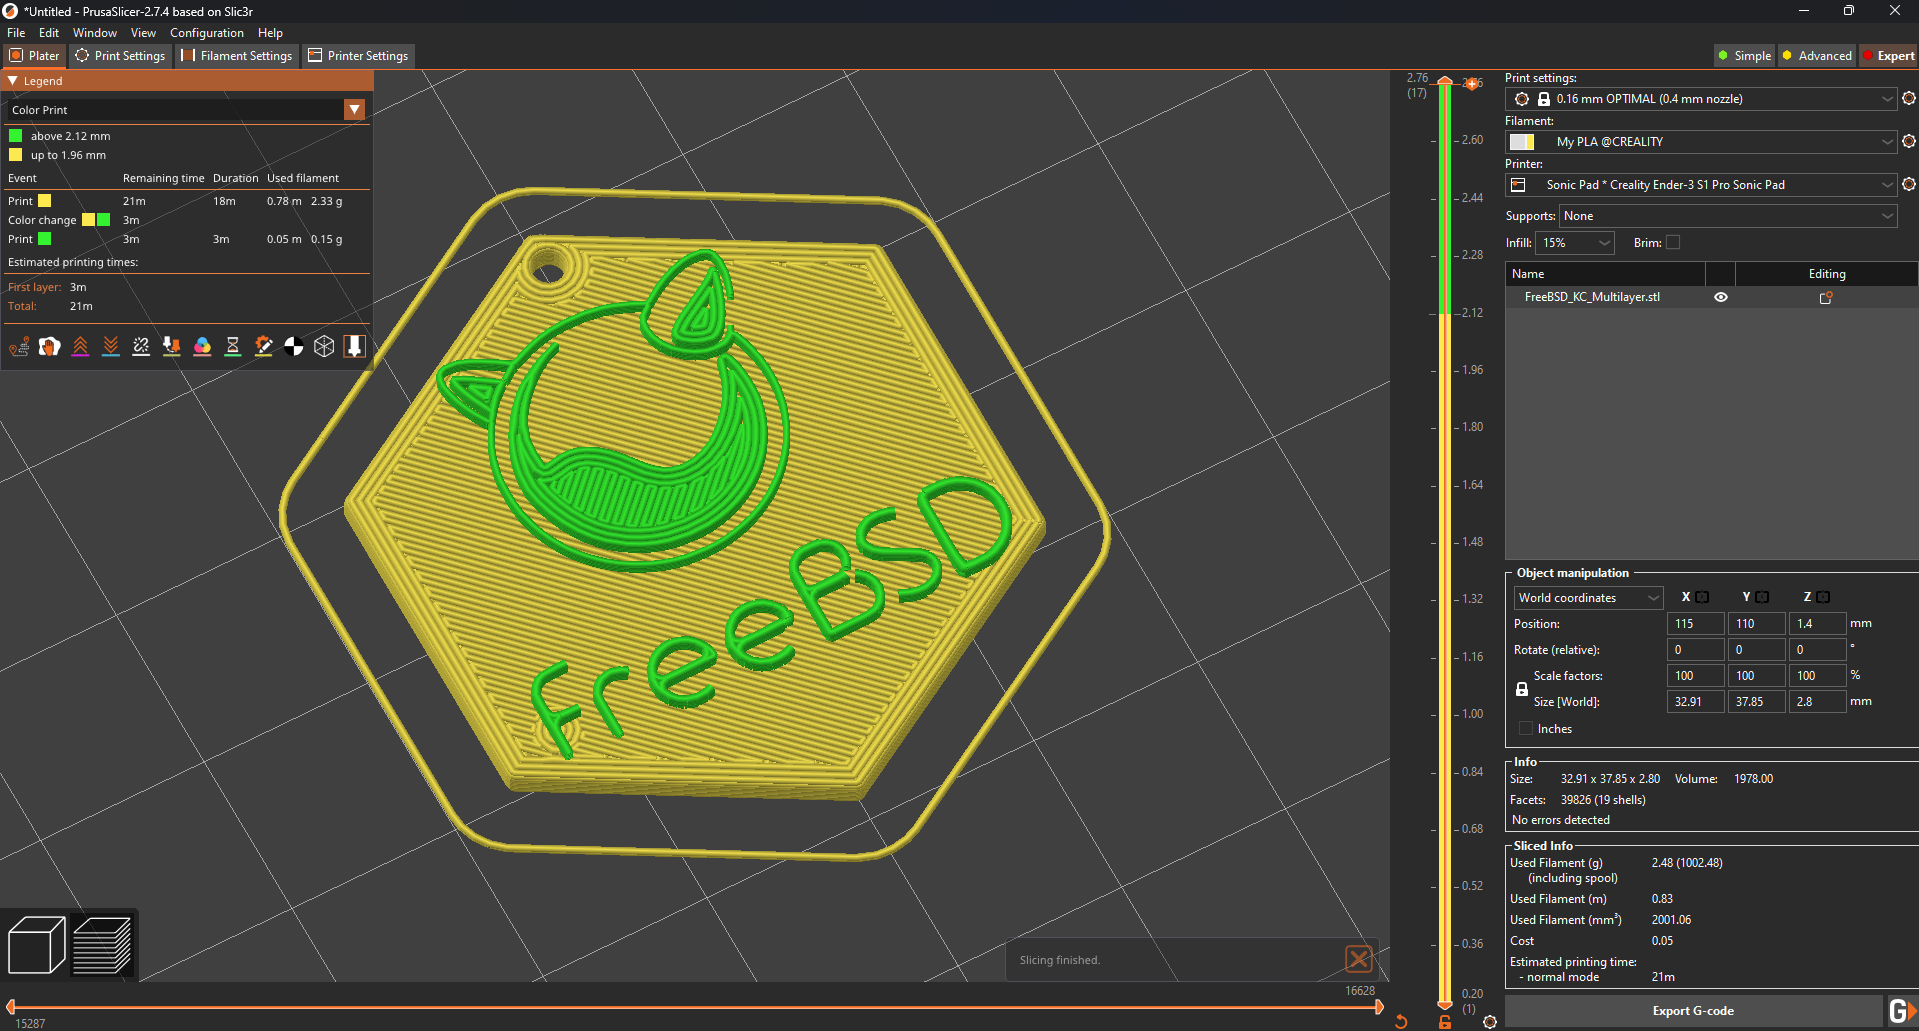The width and height of the screenshot is (1919, 1031).
Task: Toggle deretractions downward arrows icon
Action: pos(111,346)
